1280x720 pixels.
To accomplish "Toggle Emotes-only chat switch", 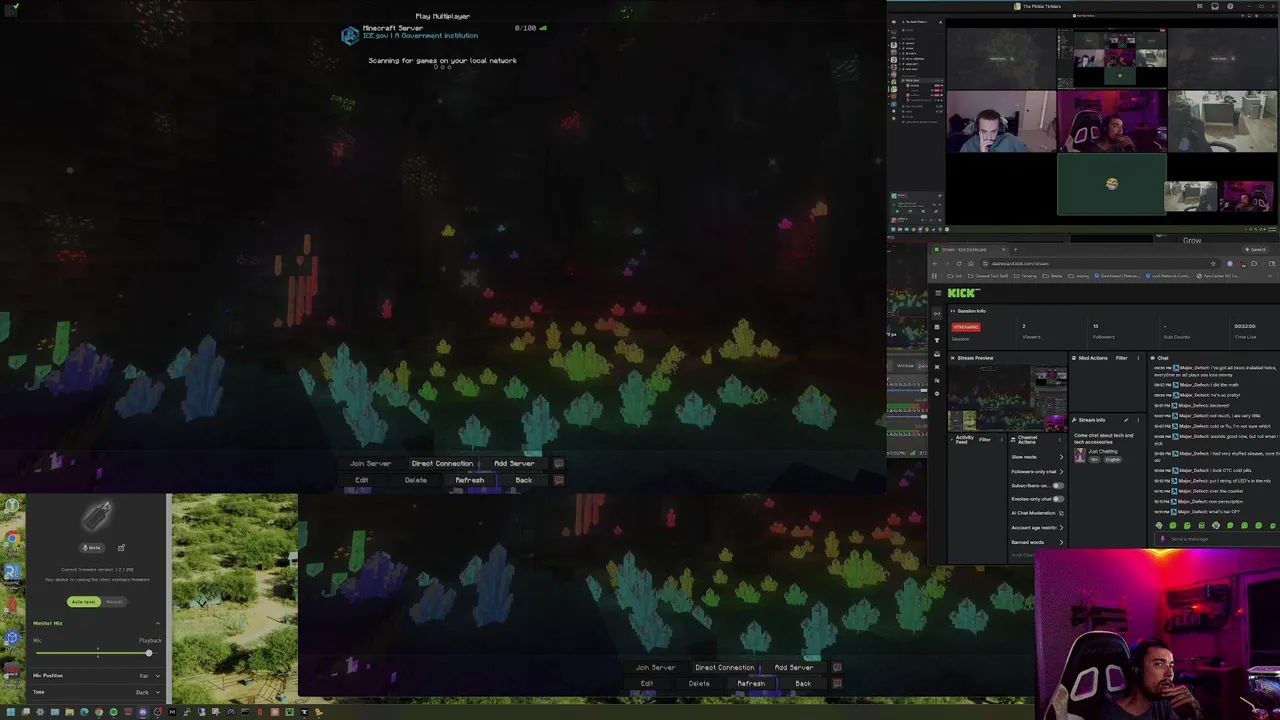I will point(1058,499).
